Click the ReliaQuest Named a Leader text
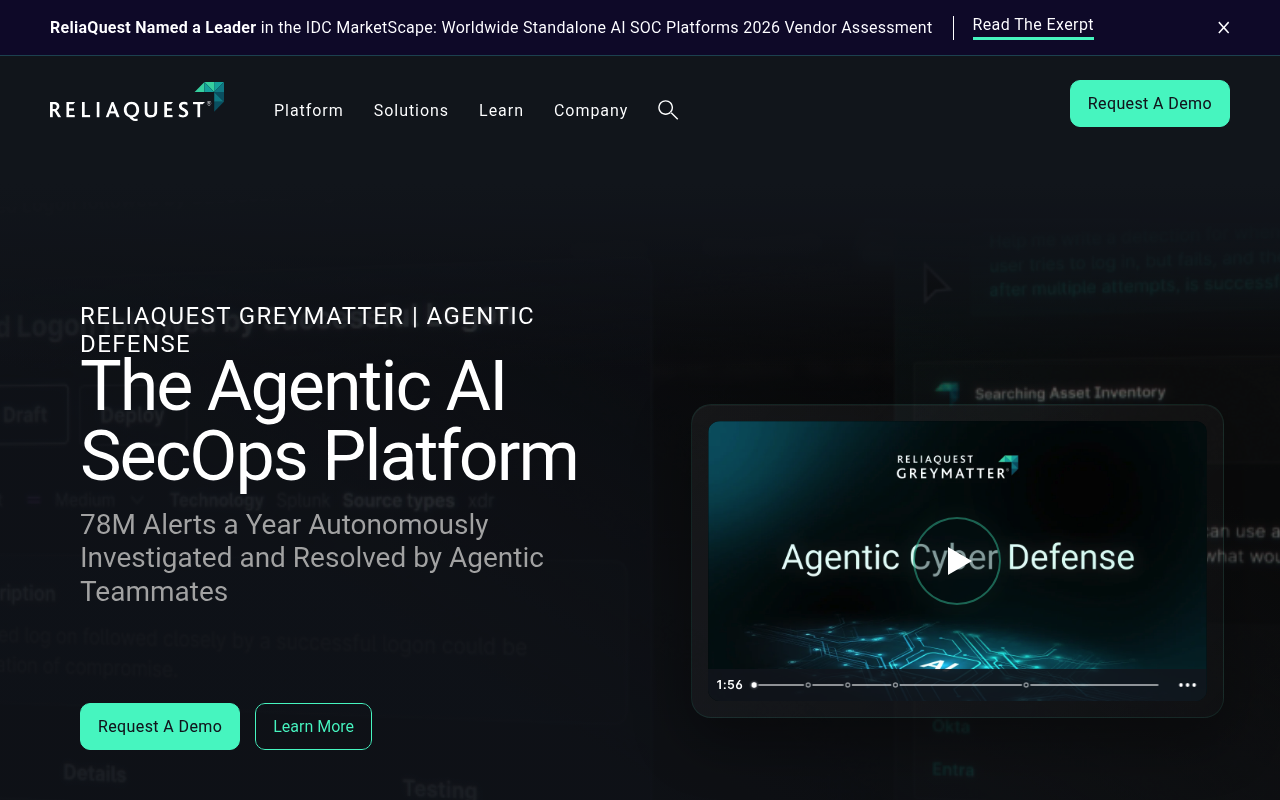 tap(153, 28)
